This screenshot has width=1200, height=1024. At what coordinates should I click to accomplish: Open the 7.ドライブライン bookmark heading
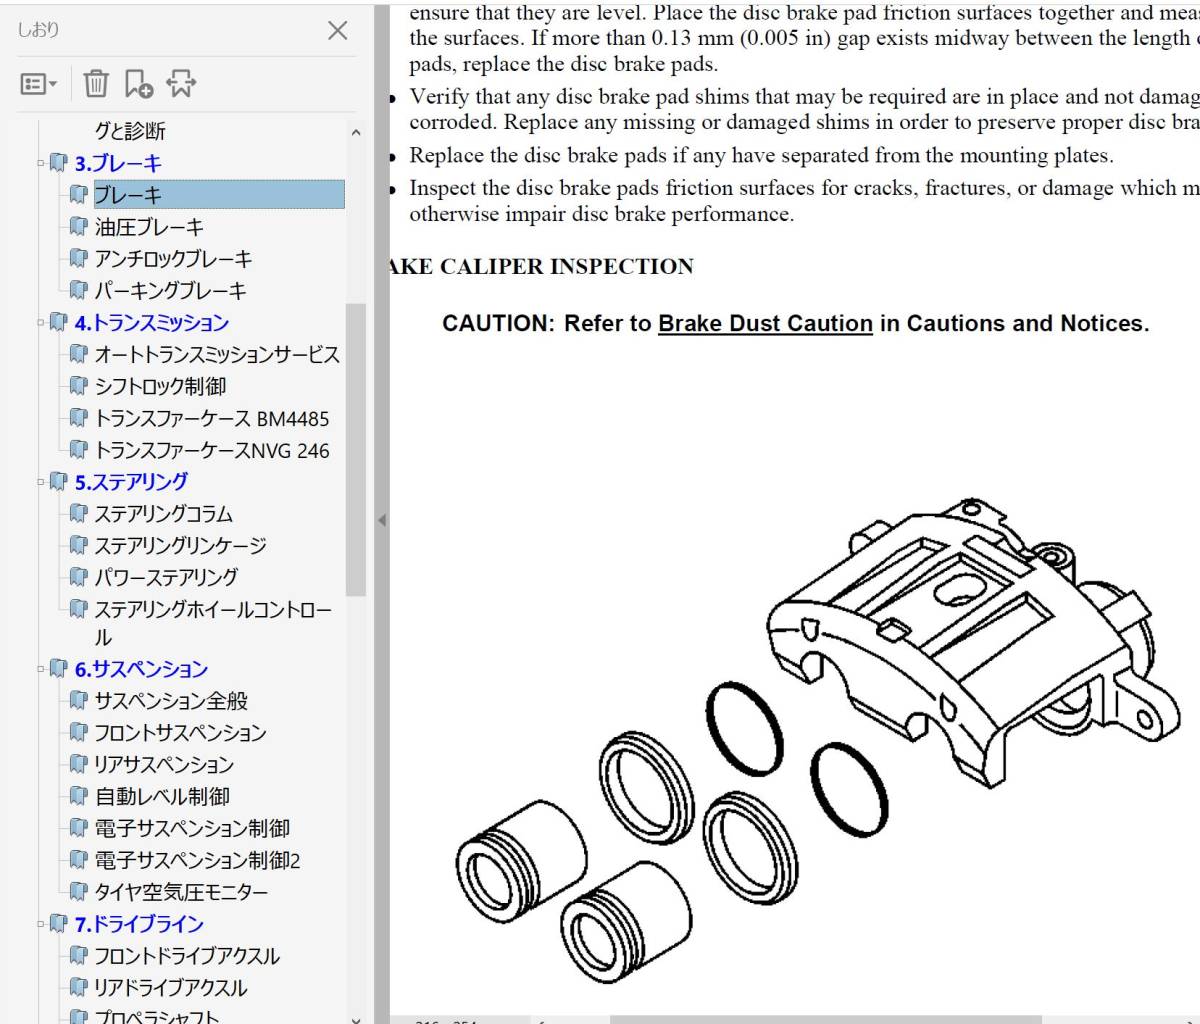pos(139,924)
